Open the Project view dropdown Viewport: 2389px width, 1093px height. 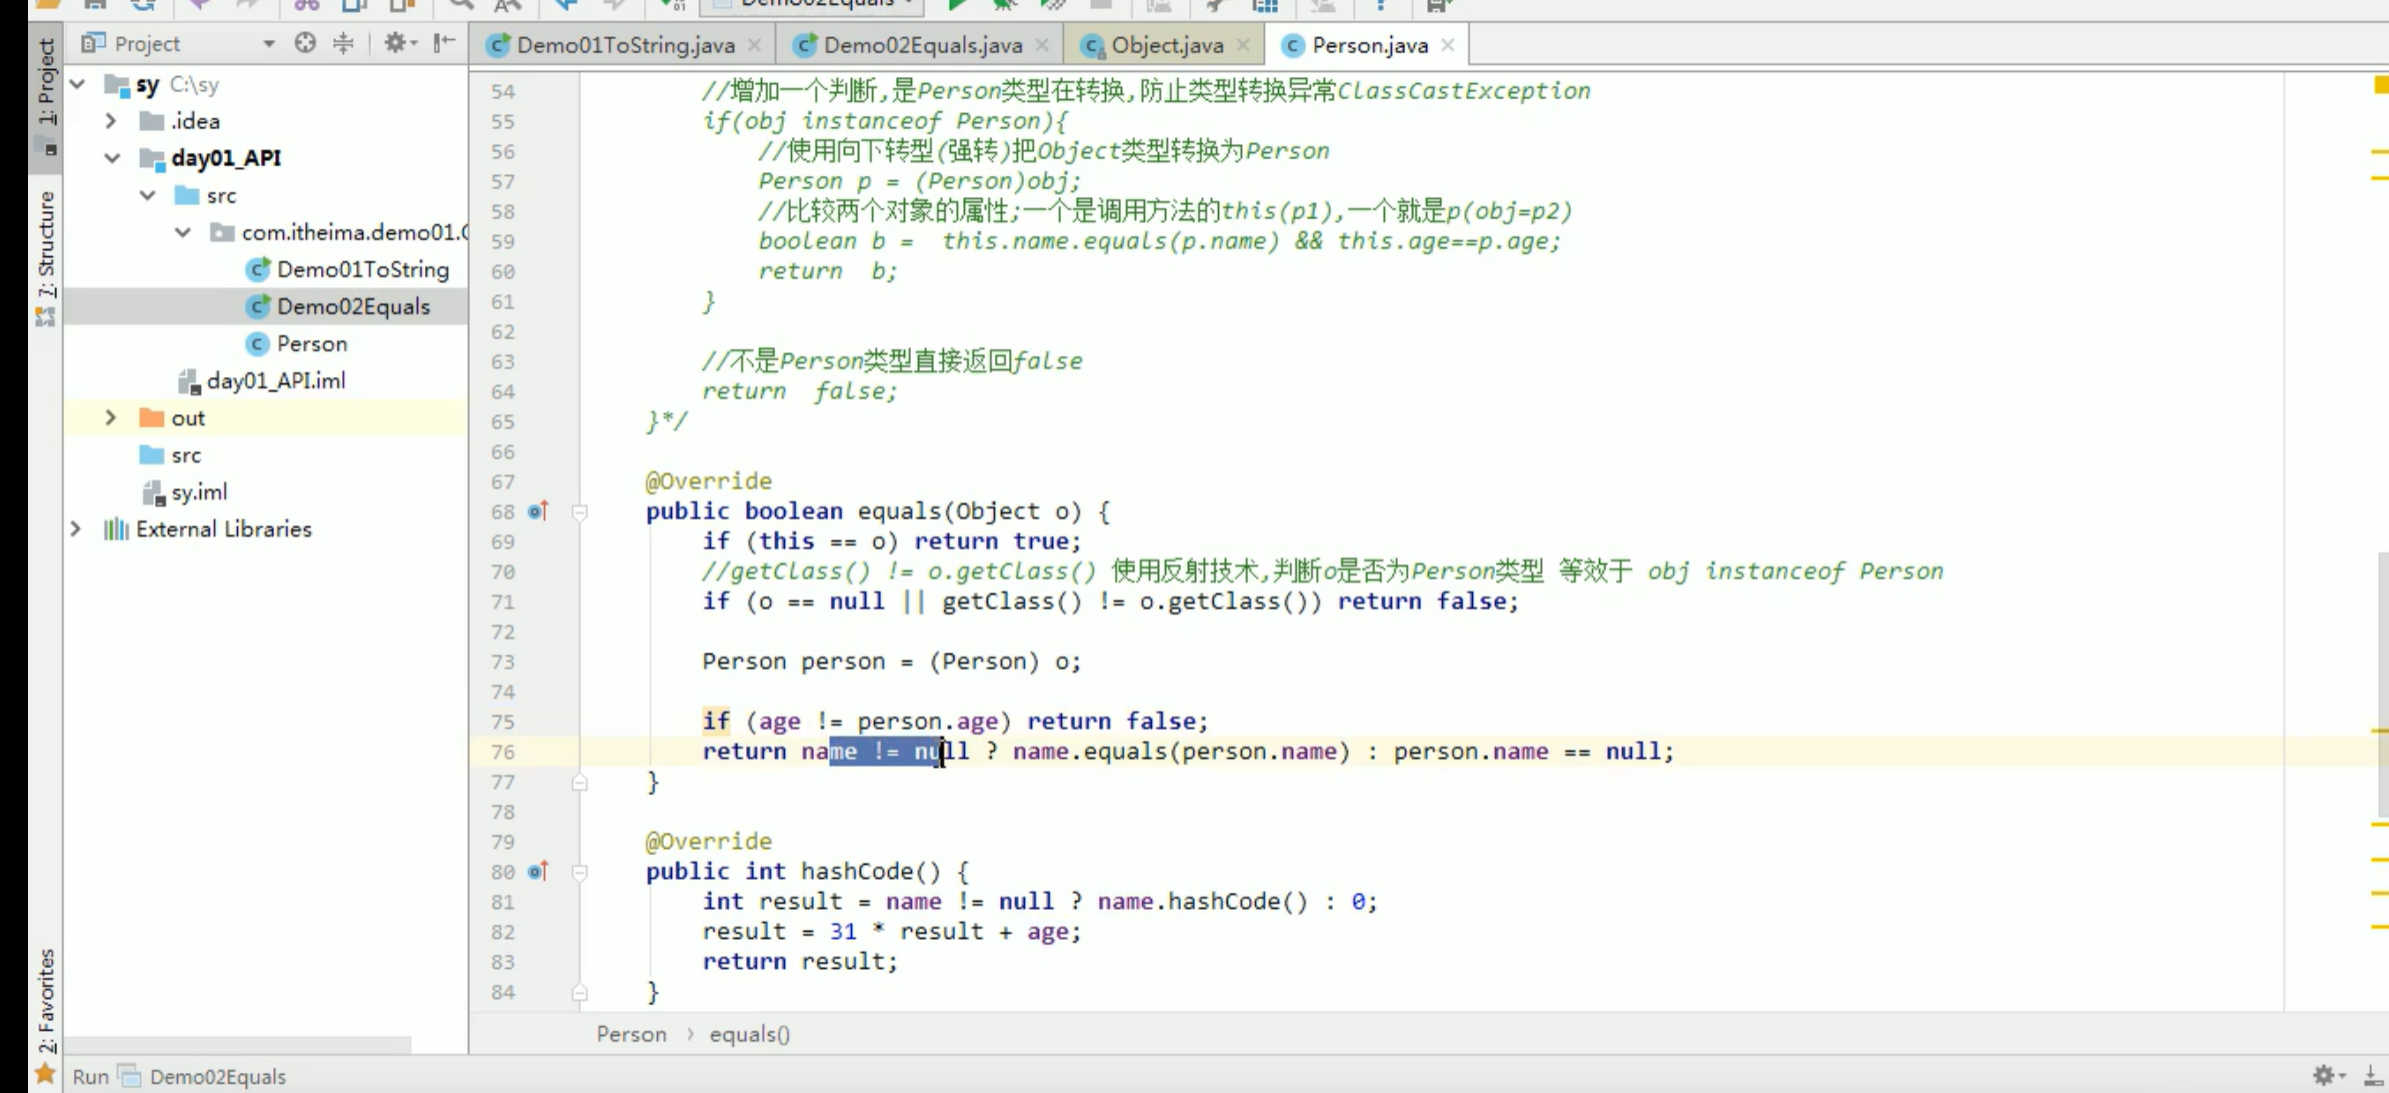[268, 44]
